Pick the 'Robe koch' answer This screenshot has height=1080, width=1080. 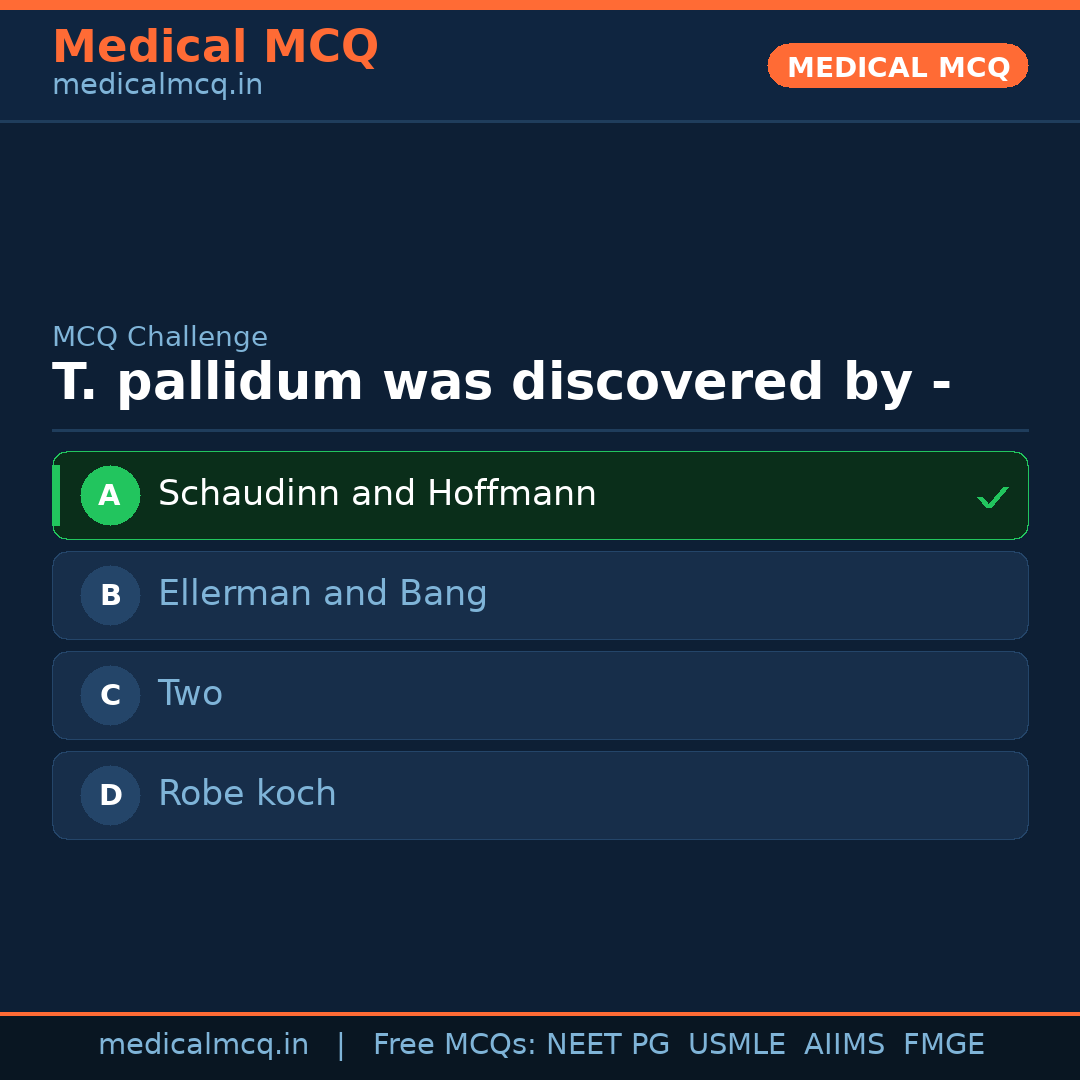[247, 794]
